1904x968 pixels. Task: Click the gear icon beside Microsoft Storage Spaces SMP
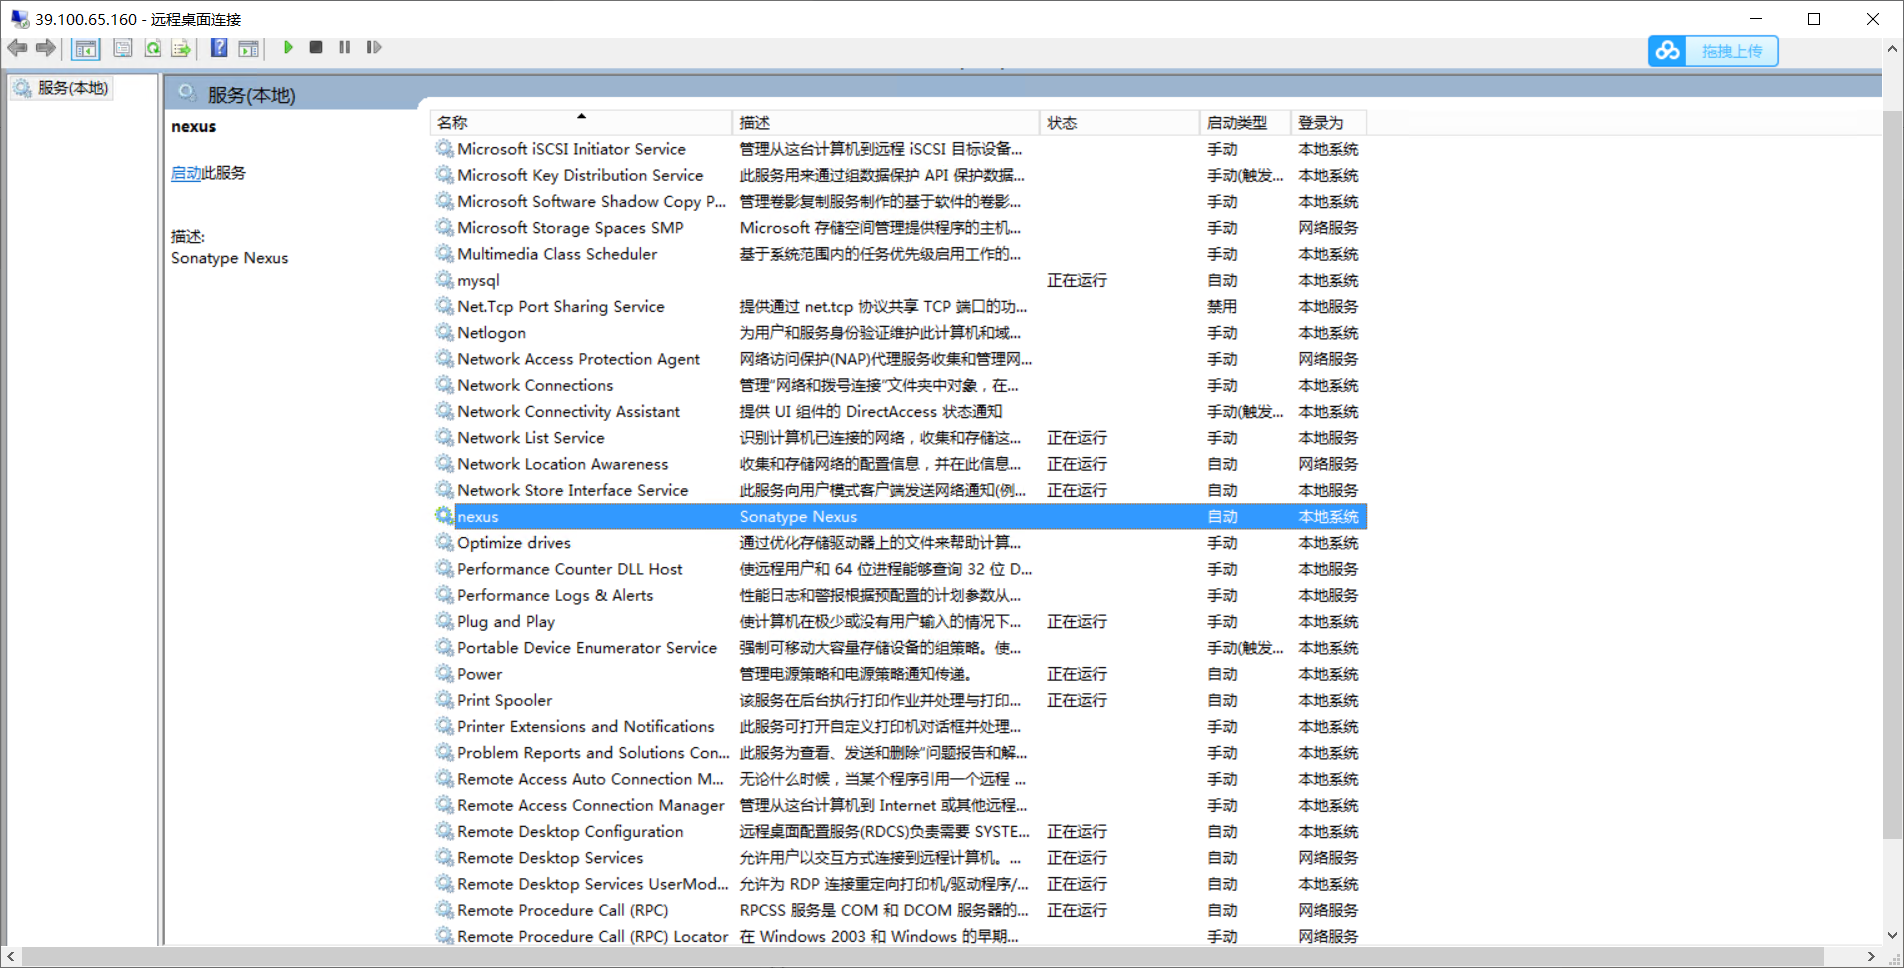tap(444, 227)
